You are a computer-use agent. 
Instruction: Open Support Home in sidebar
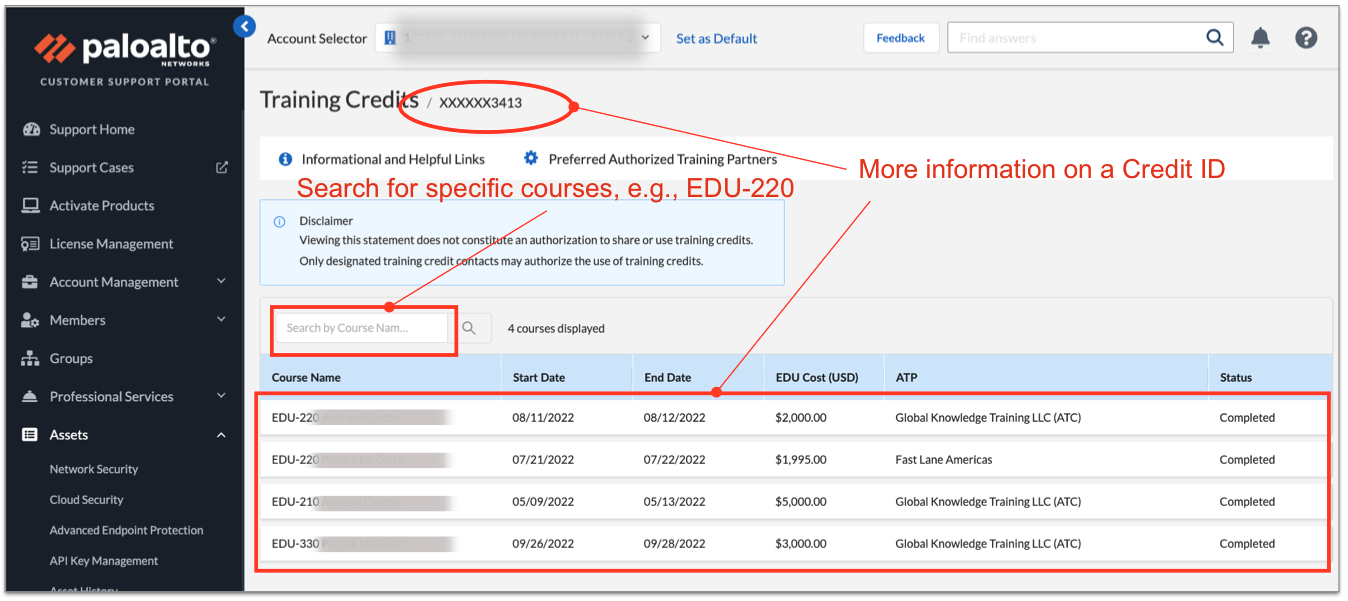[92, 130]
